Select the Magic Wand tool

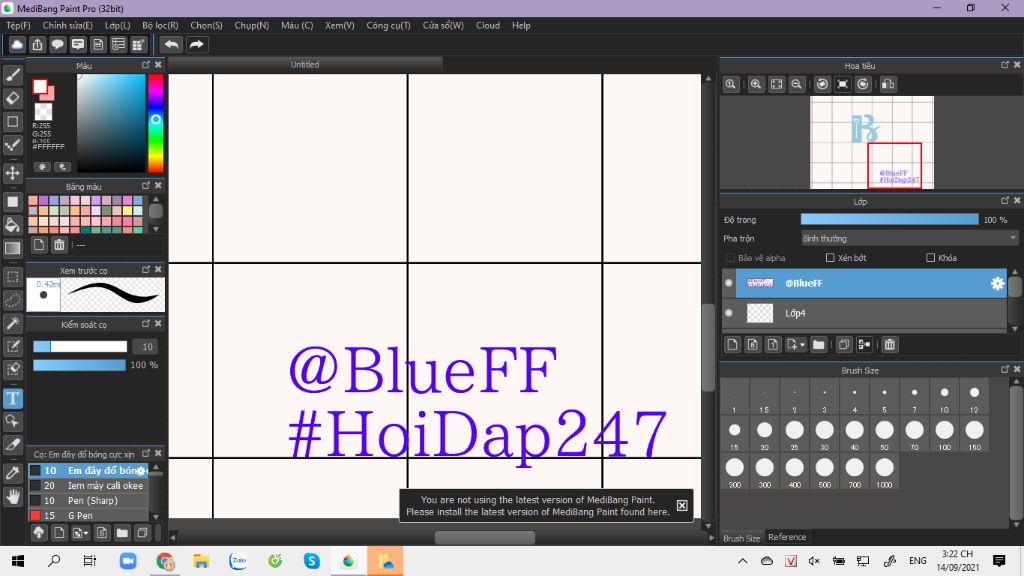[x=12, y=323]
